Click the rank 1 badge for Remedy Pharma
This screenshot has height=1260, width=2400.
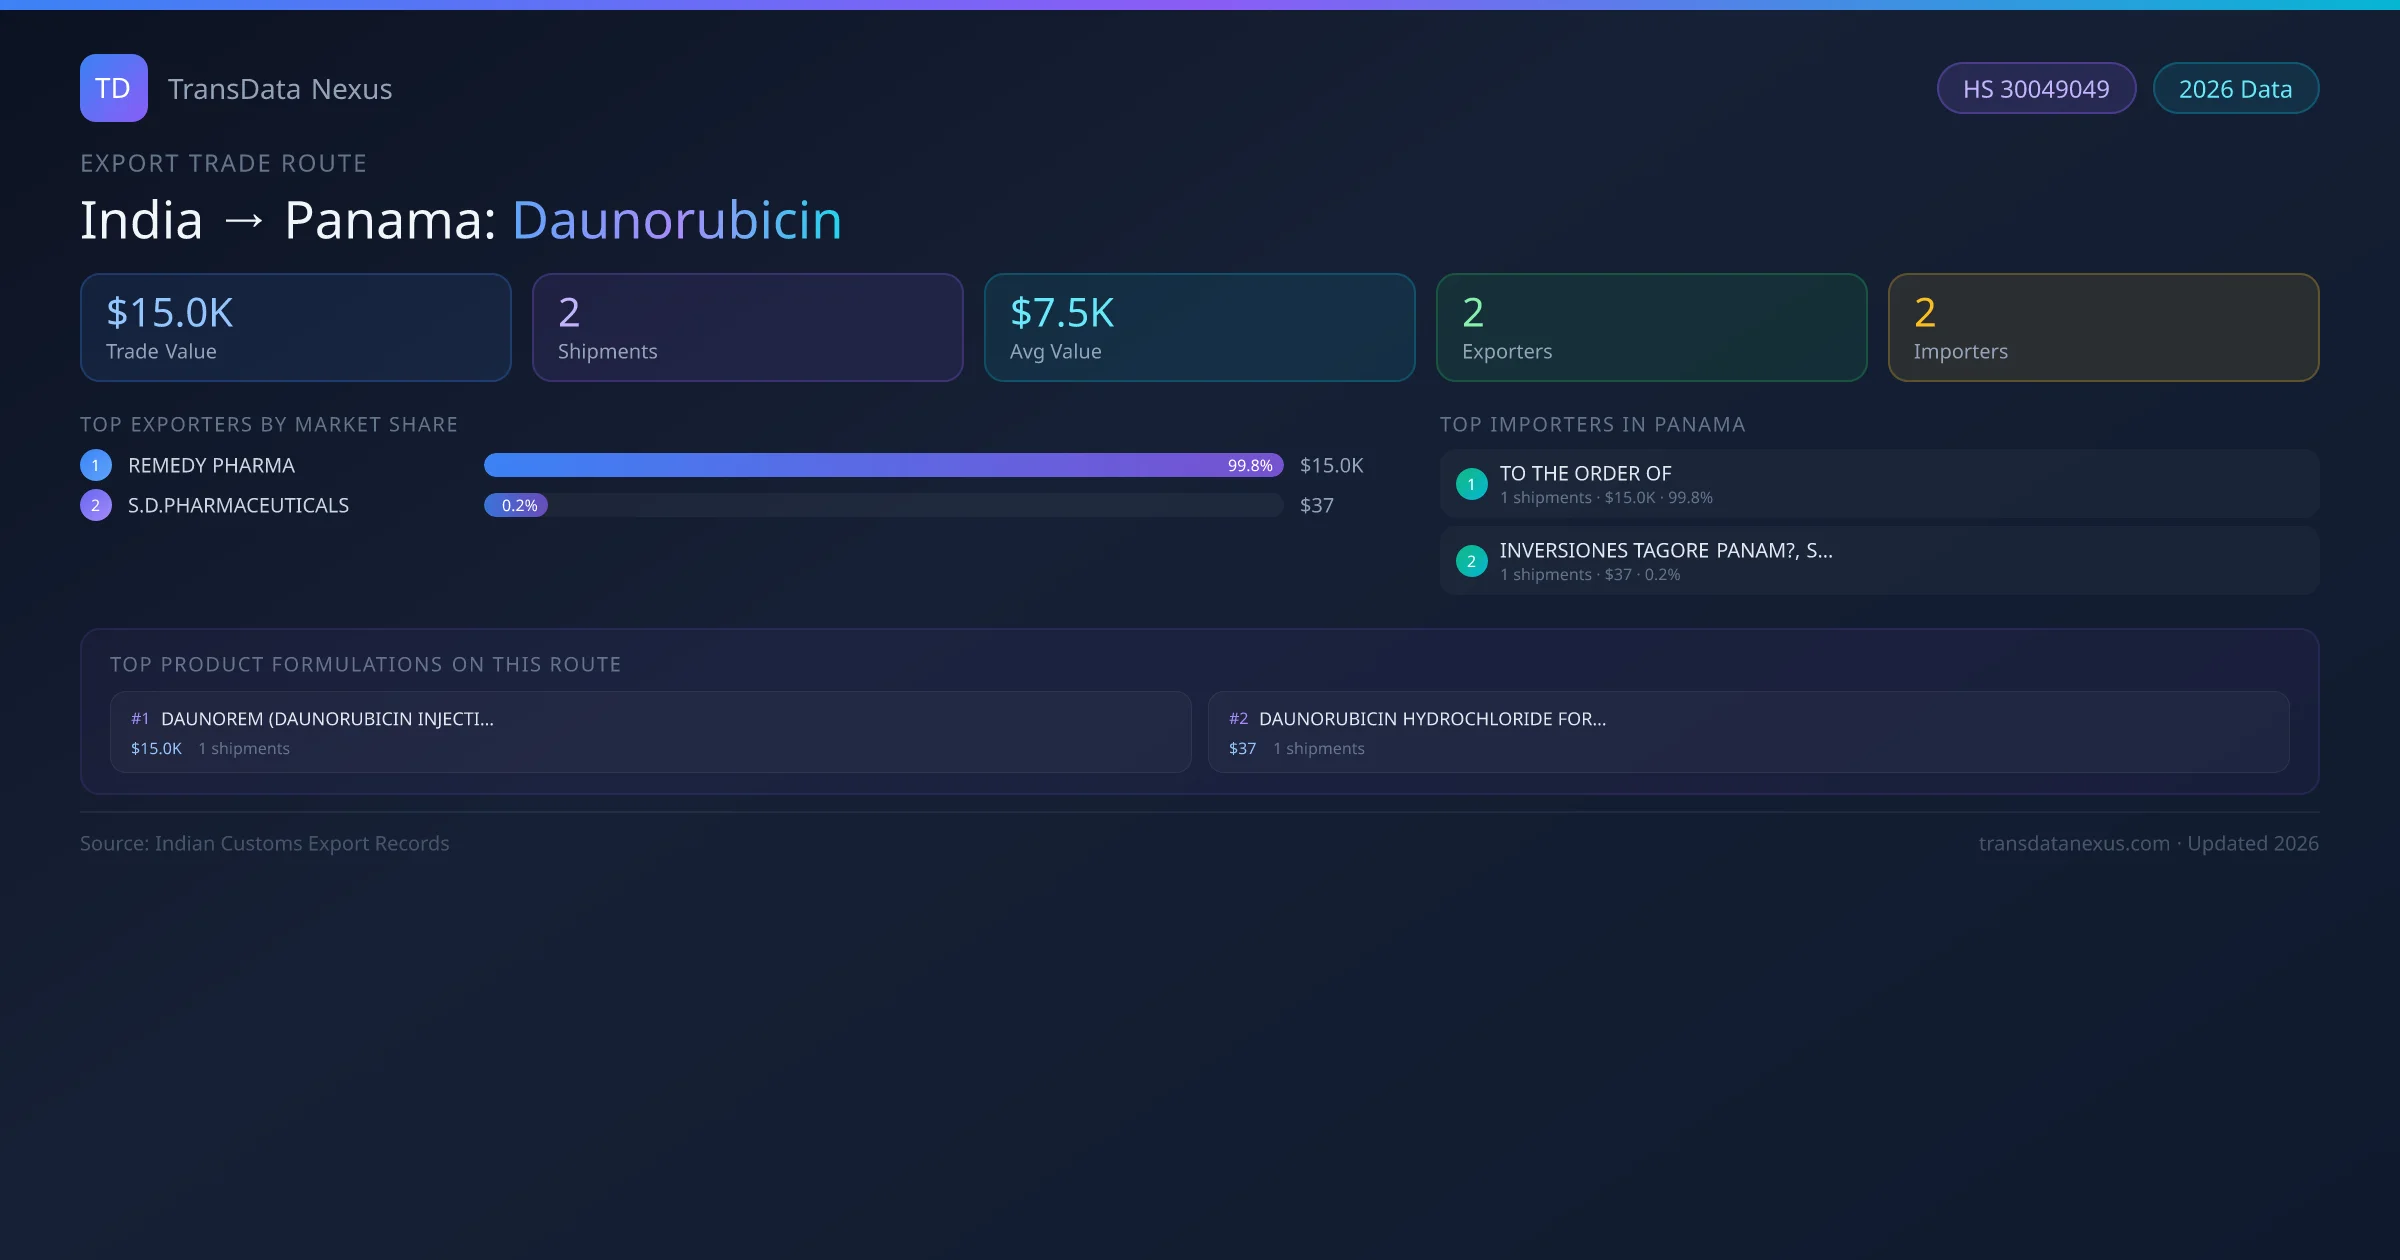(x=96, y=465)
